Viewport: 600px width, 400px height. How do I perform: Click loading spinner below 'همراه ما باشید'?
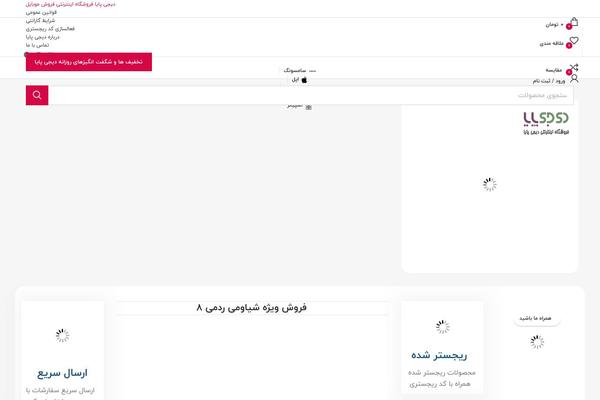[x=537, y=342]
